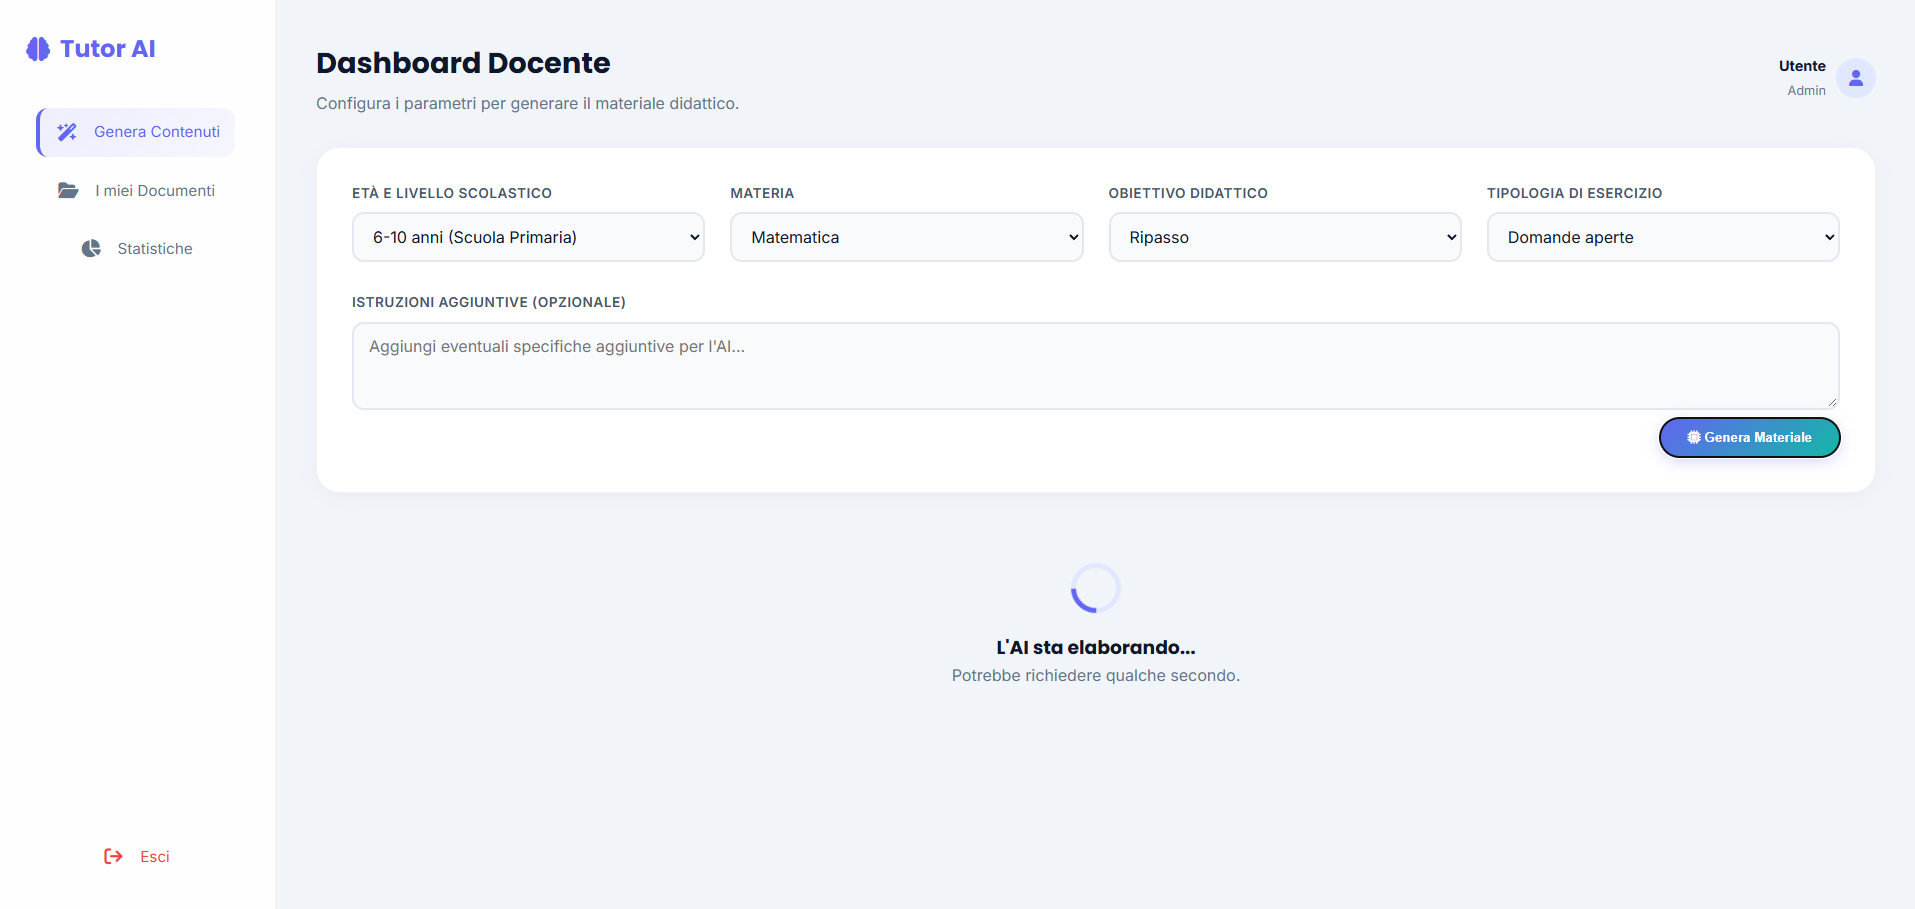The height and width of the screenshot is (909, 1915).
Task: Click the loading spinner indicator
Action: pyautogui.click(x=1095, y=588)
